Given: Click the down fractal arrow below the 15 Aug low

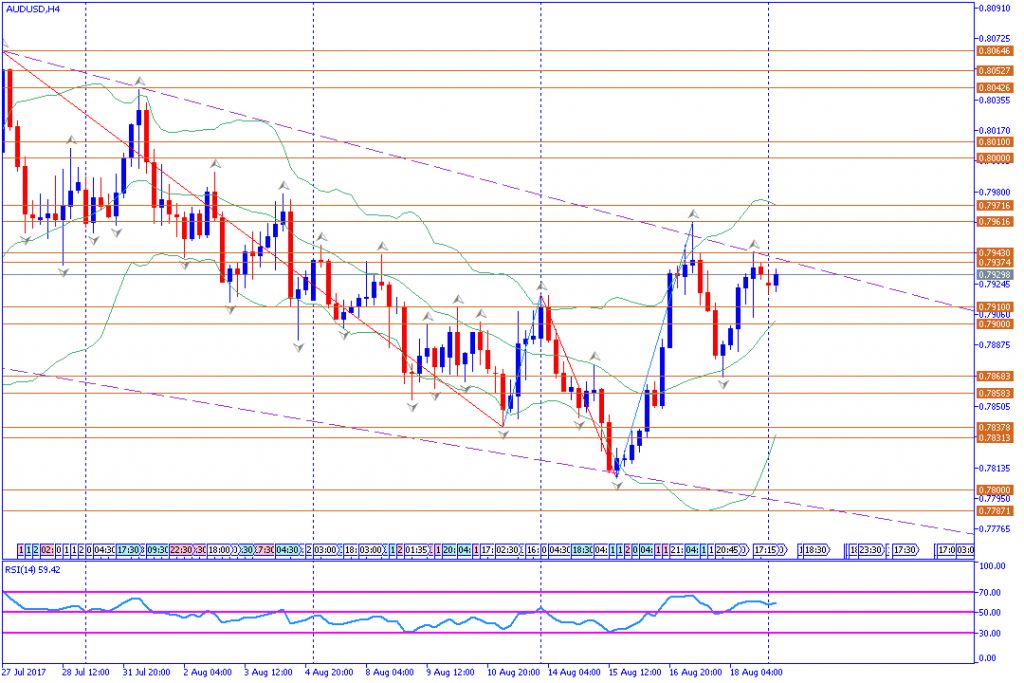Looking at the screenshot, I should 618,486.
